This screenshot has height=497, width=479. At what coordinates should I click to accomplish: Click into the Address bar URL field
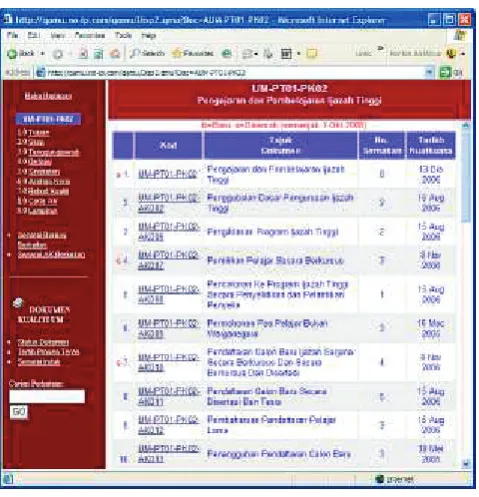[230, 73]
